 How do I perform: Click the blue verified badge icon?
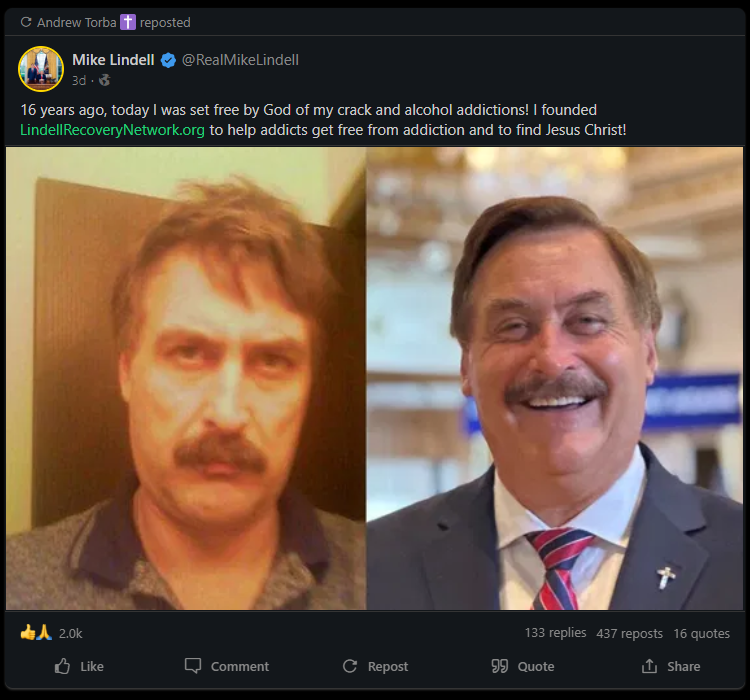pyautogui.click(x=168, y=60)
